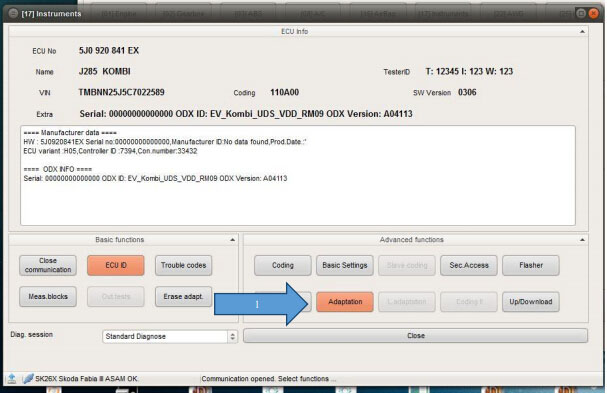Click TesterID value T: 12345 I: 123 W: 123

coord(469,72)
